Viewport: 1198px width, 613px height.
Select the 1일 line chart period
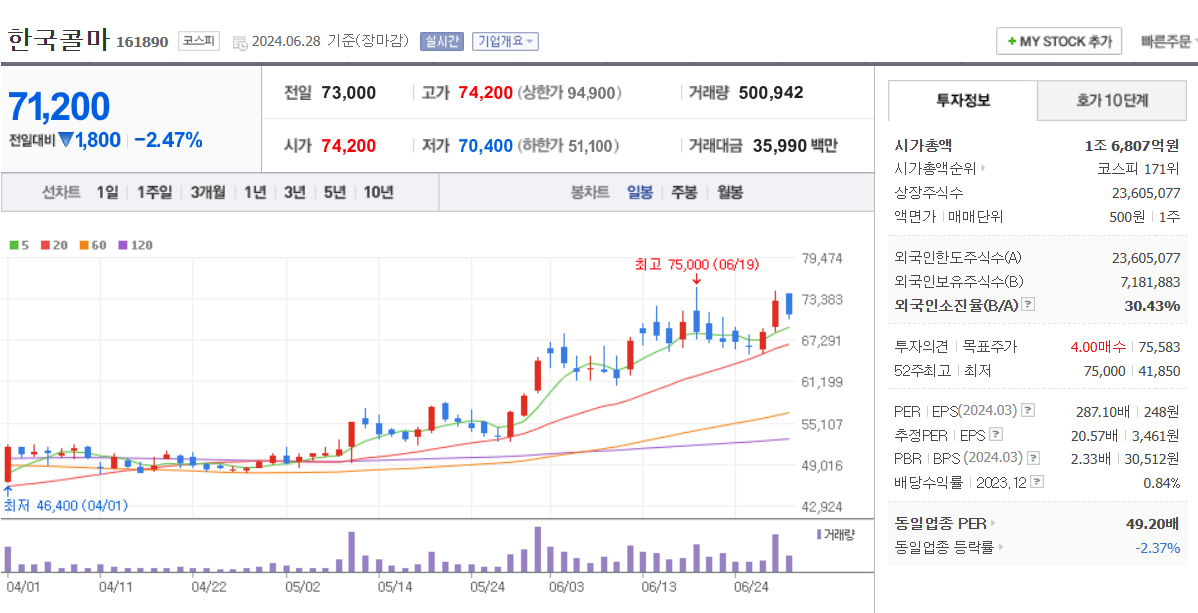click(x=108, y=193)
